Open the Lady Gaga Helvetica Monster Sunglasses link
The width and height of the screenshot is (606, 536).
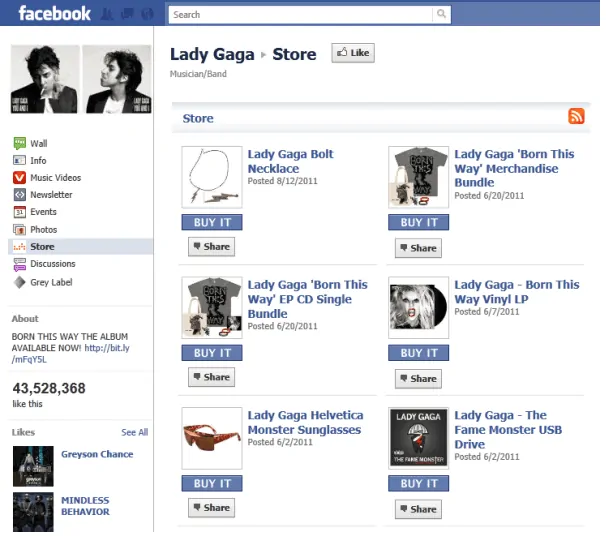(304, 422)
